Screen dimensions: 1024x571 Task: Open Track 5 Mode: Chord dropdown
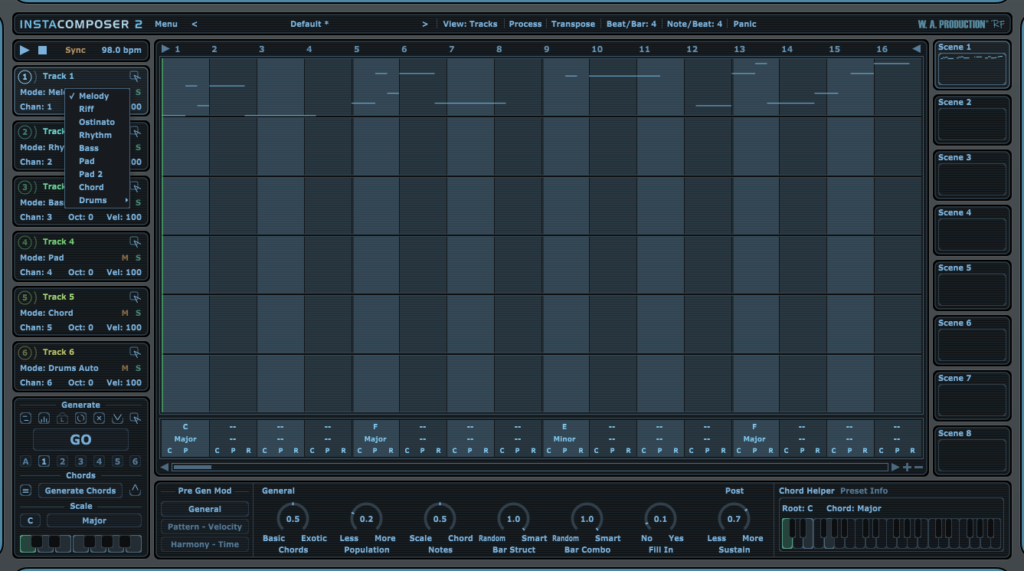click(x=46, y=313)
